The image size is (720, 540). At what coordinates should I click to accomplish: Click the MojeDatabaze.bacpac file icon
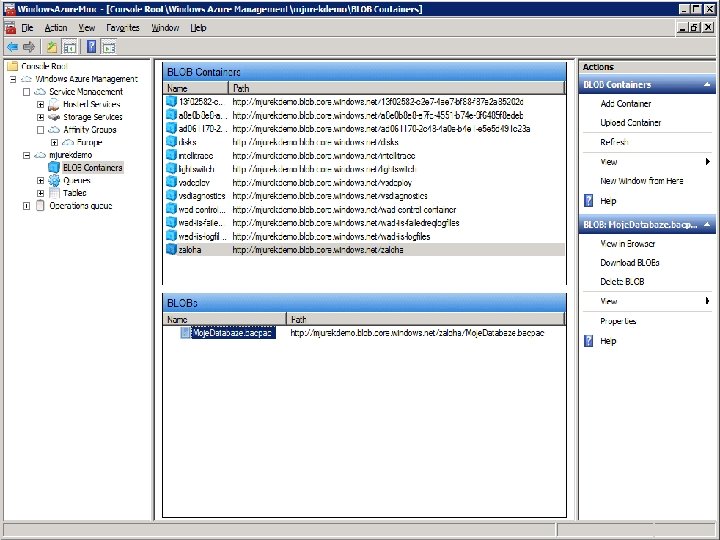[x=185, y=332]
